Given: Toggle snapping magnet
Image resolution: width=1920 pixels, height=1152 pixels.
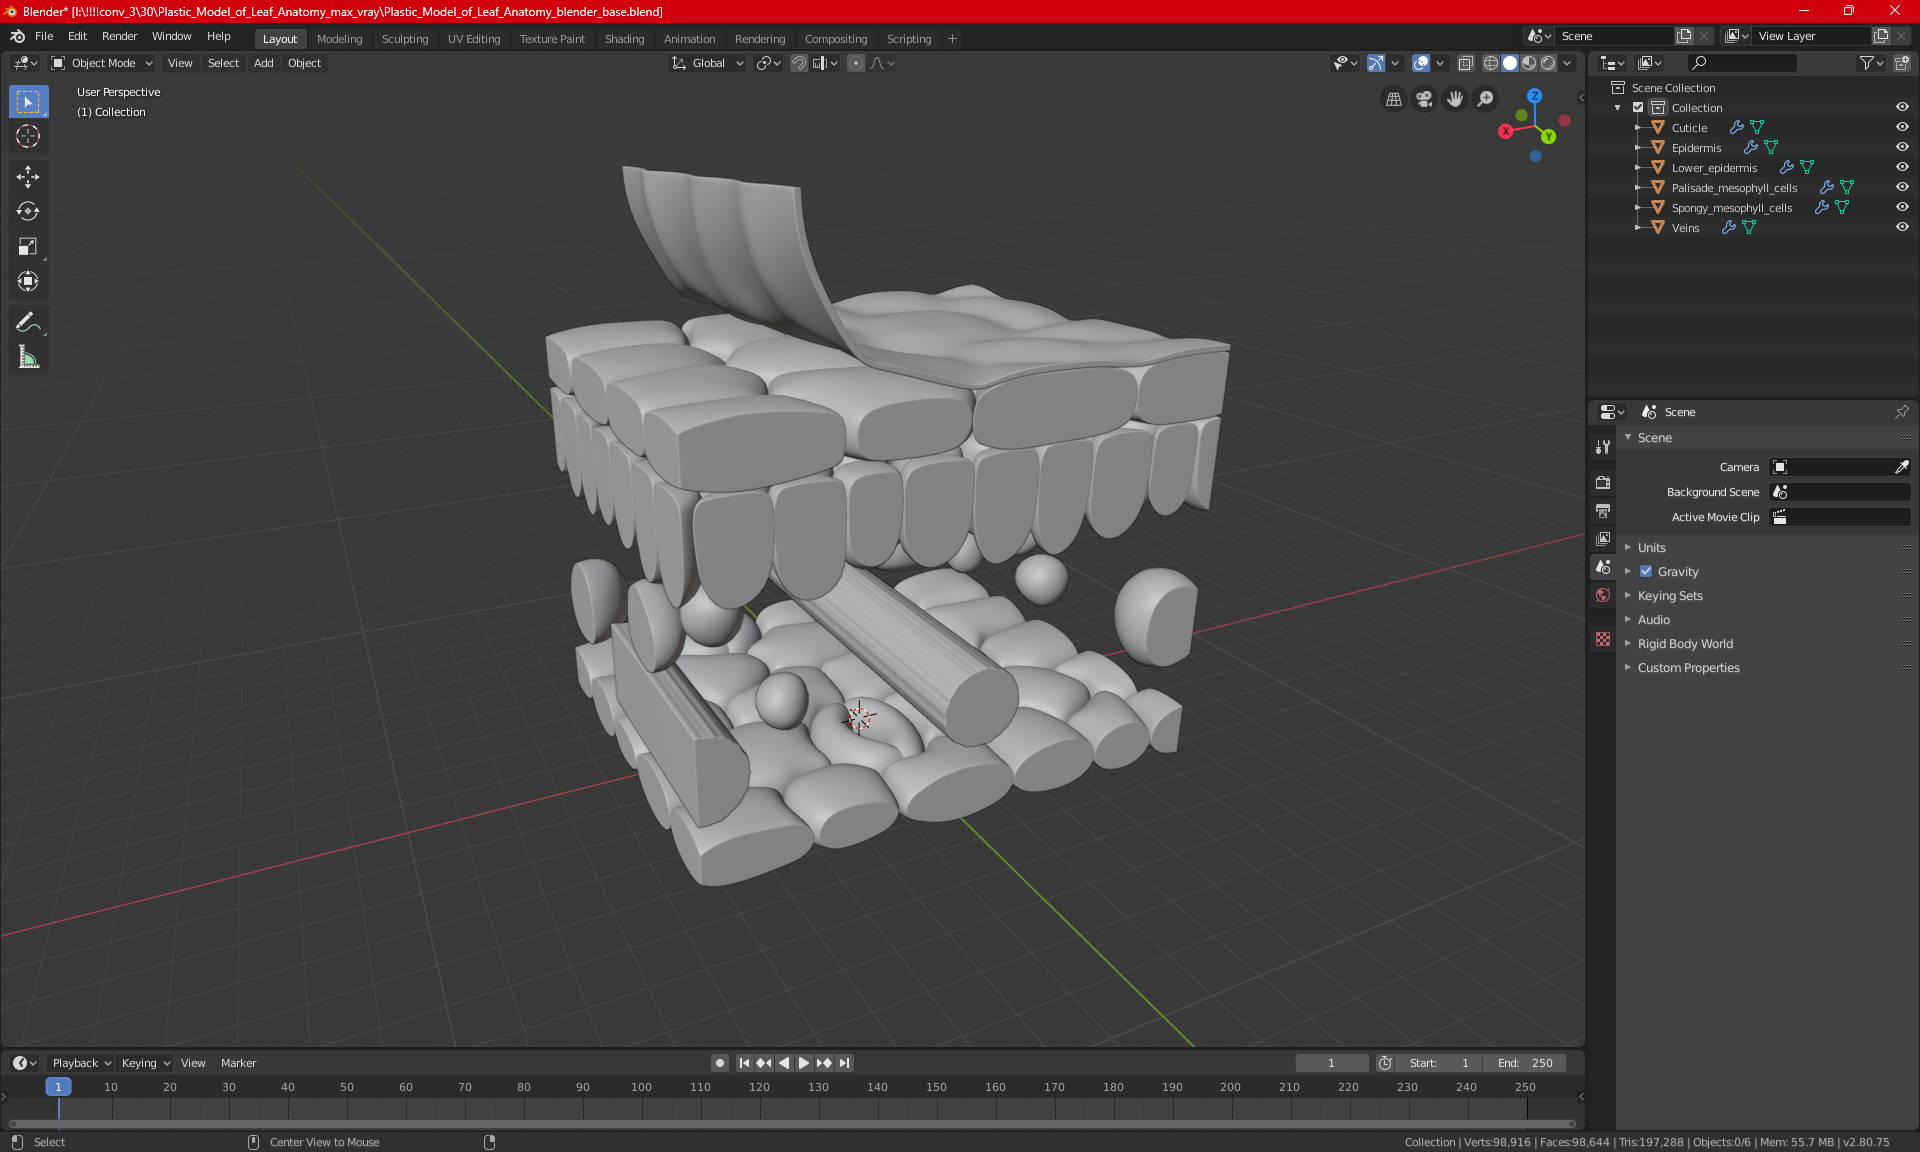Looking at the screenshot, I should pos(798,63).
